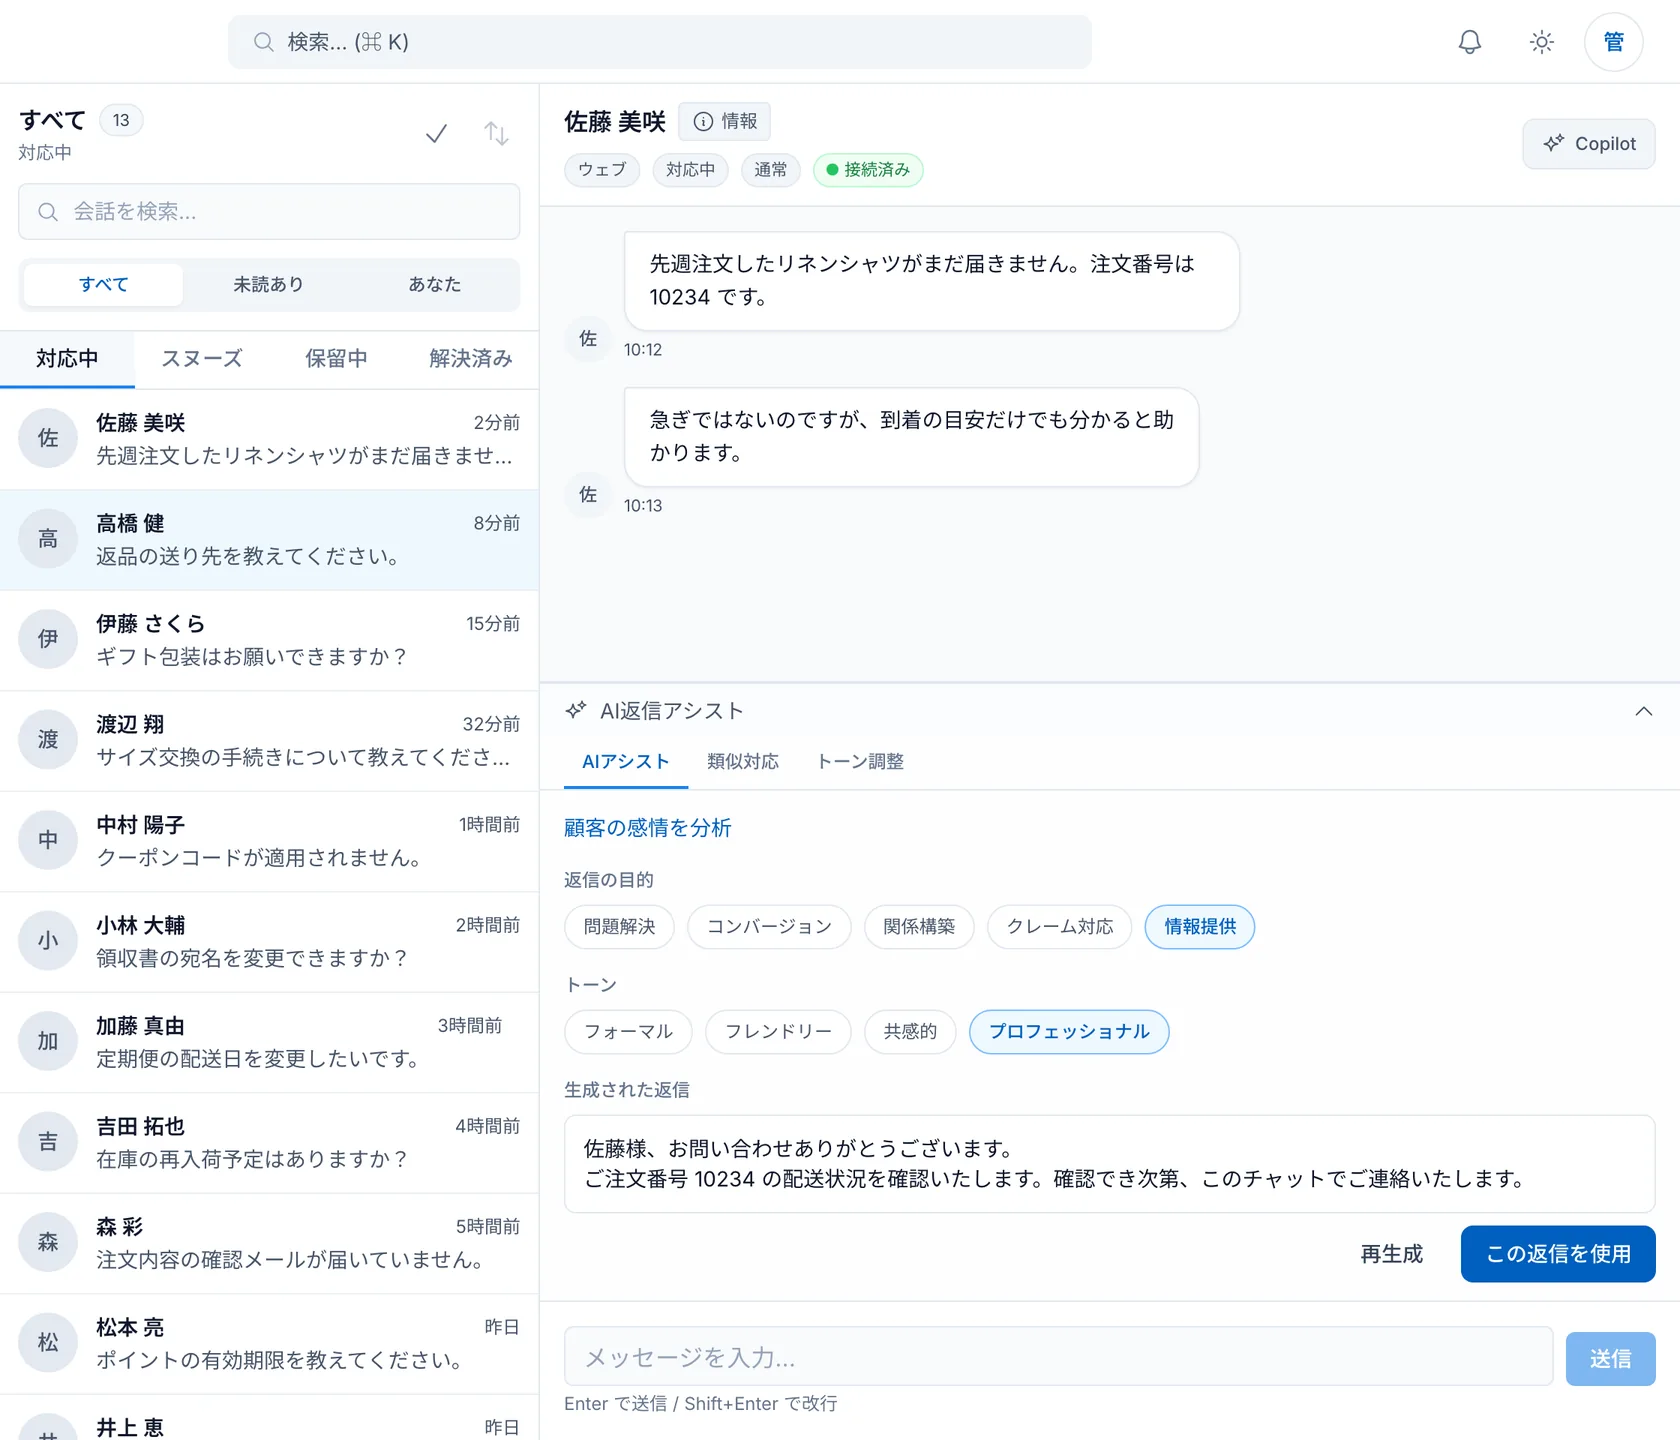Collapse the AI返信アシスト panel

pos(1643,711)
